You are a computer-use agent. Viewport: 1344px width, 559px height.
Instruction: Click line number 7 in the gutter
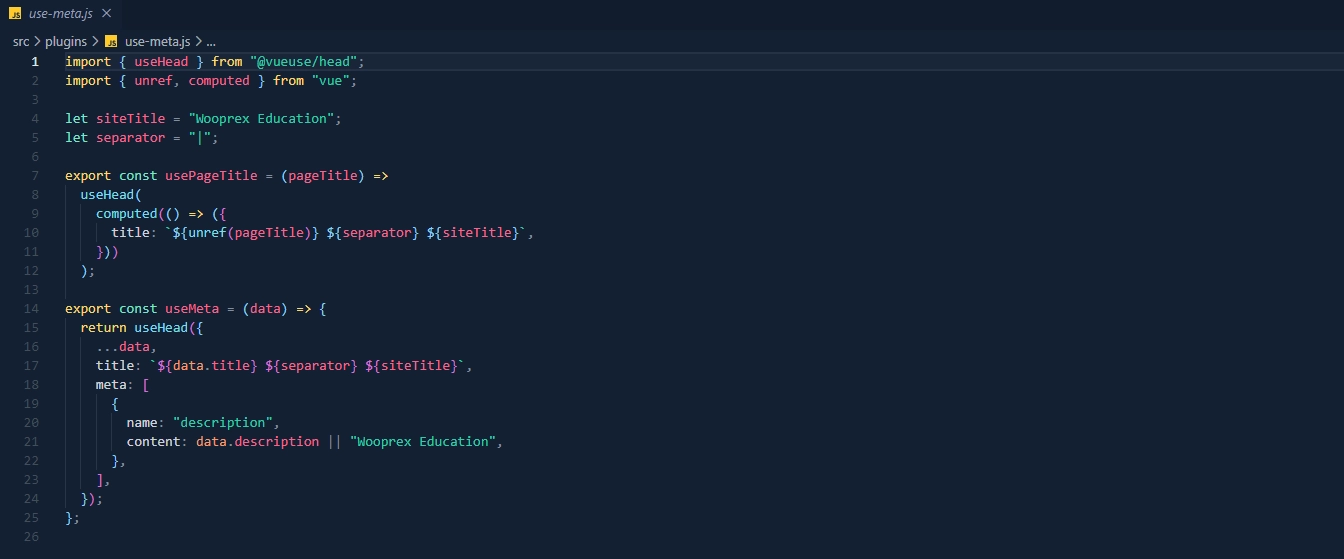35,176
